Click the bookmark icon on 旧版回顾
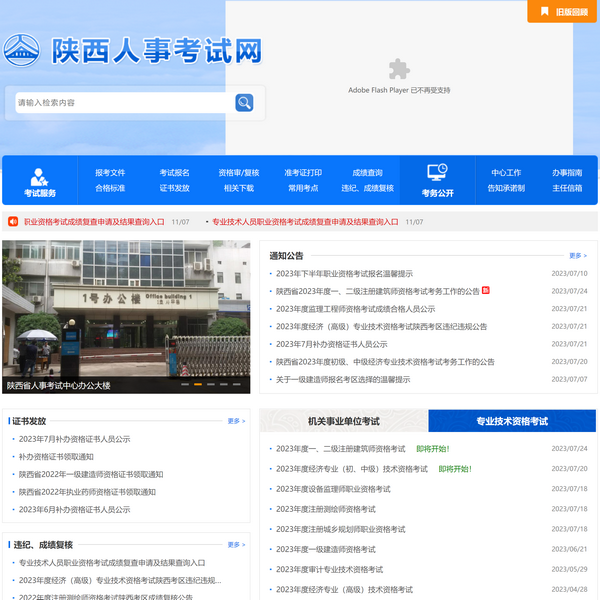This screenshot has width=600, height=600. (x=544, y=11)
